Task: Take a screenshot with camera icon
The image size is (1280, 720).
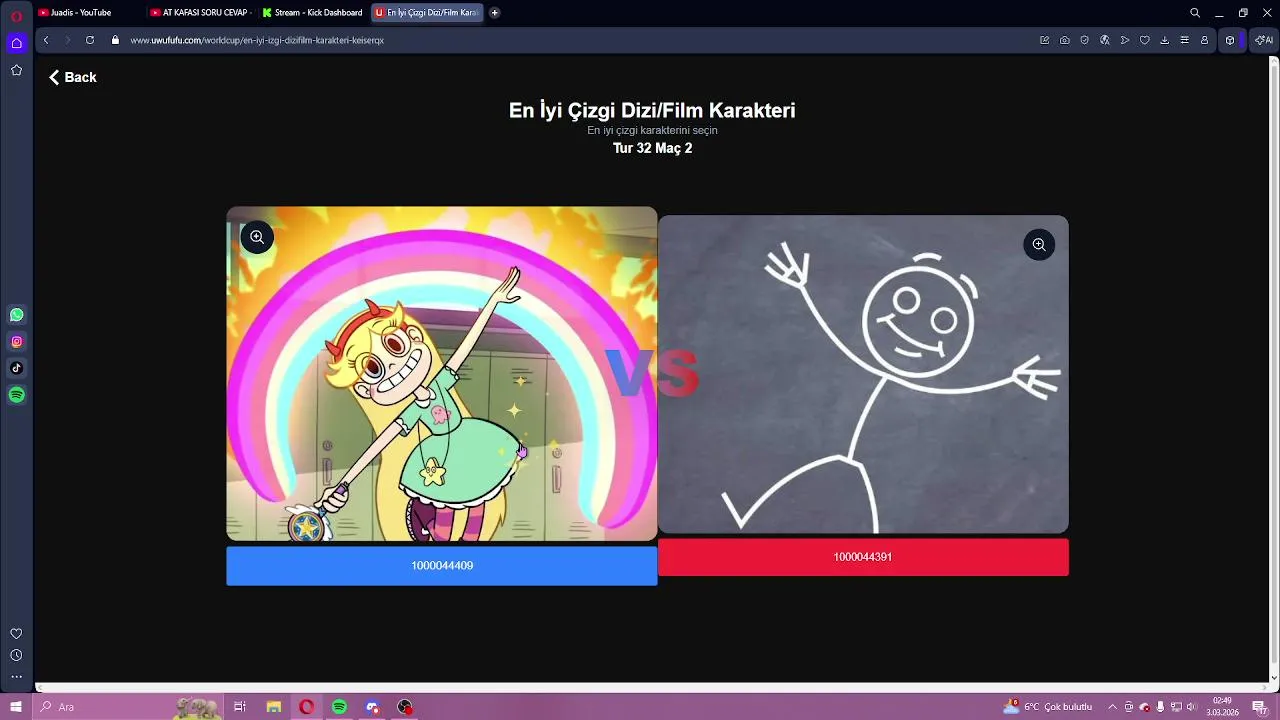Action: click(x=1065, y=40)
